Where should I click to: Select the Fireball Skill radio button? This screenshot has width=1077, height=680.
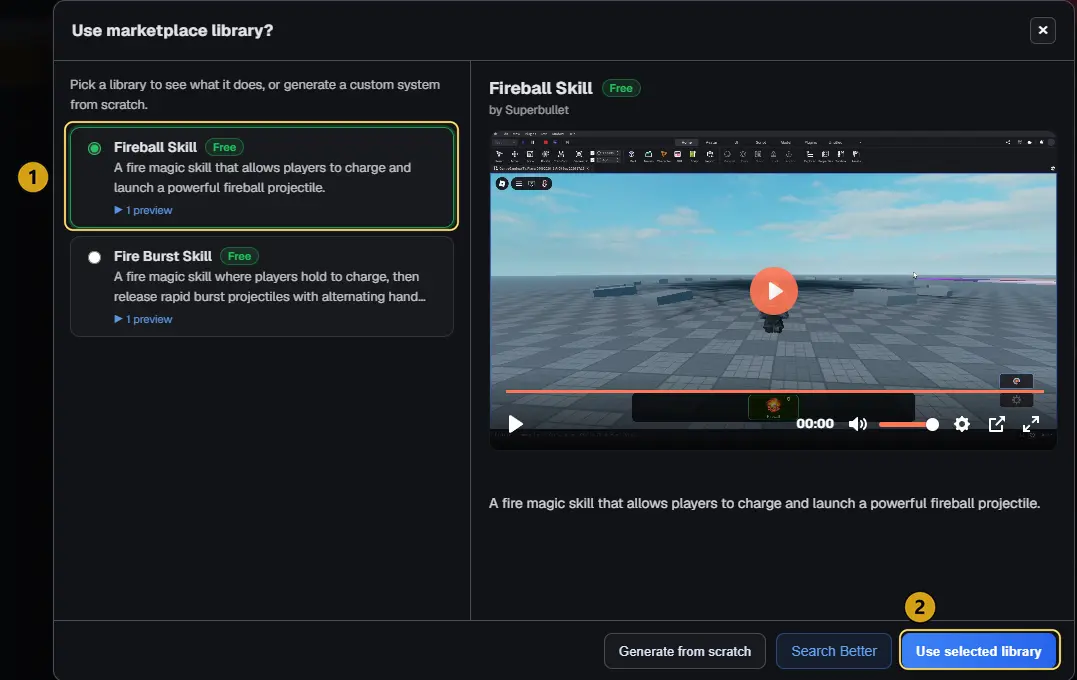pos(94,148)
